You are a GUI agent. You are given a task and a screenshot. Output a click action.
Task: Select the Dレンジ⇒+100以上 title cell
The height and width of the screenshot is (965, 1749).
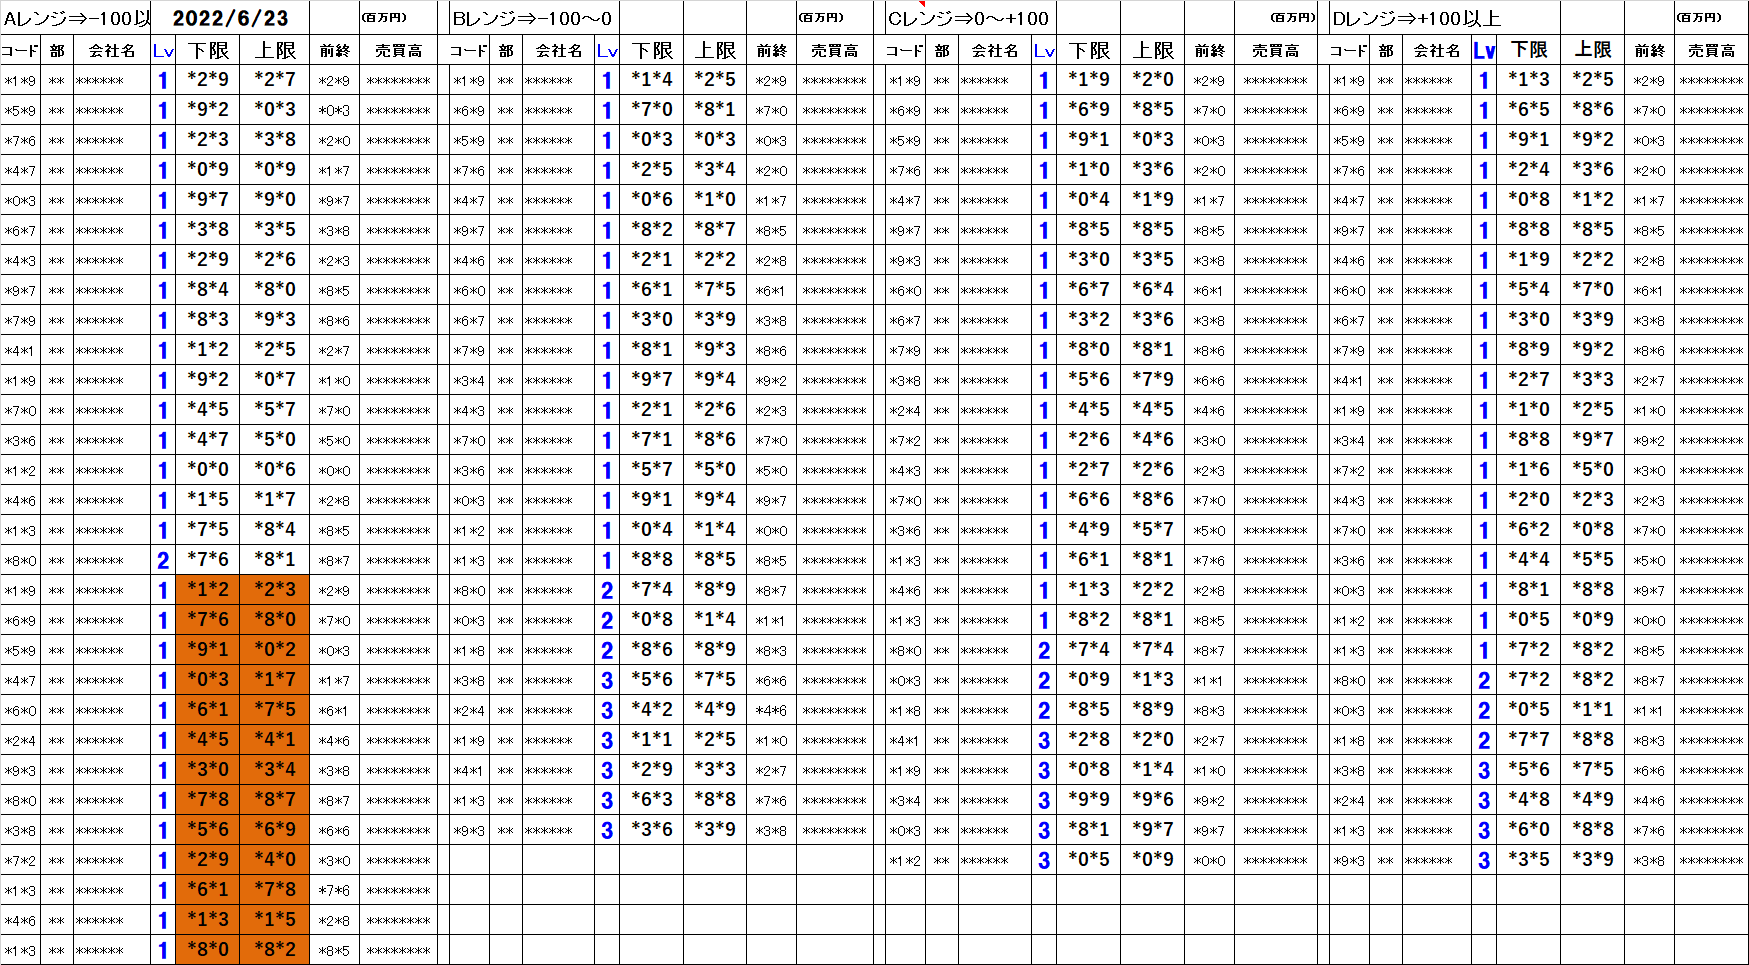[1417, 18]
